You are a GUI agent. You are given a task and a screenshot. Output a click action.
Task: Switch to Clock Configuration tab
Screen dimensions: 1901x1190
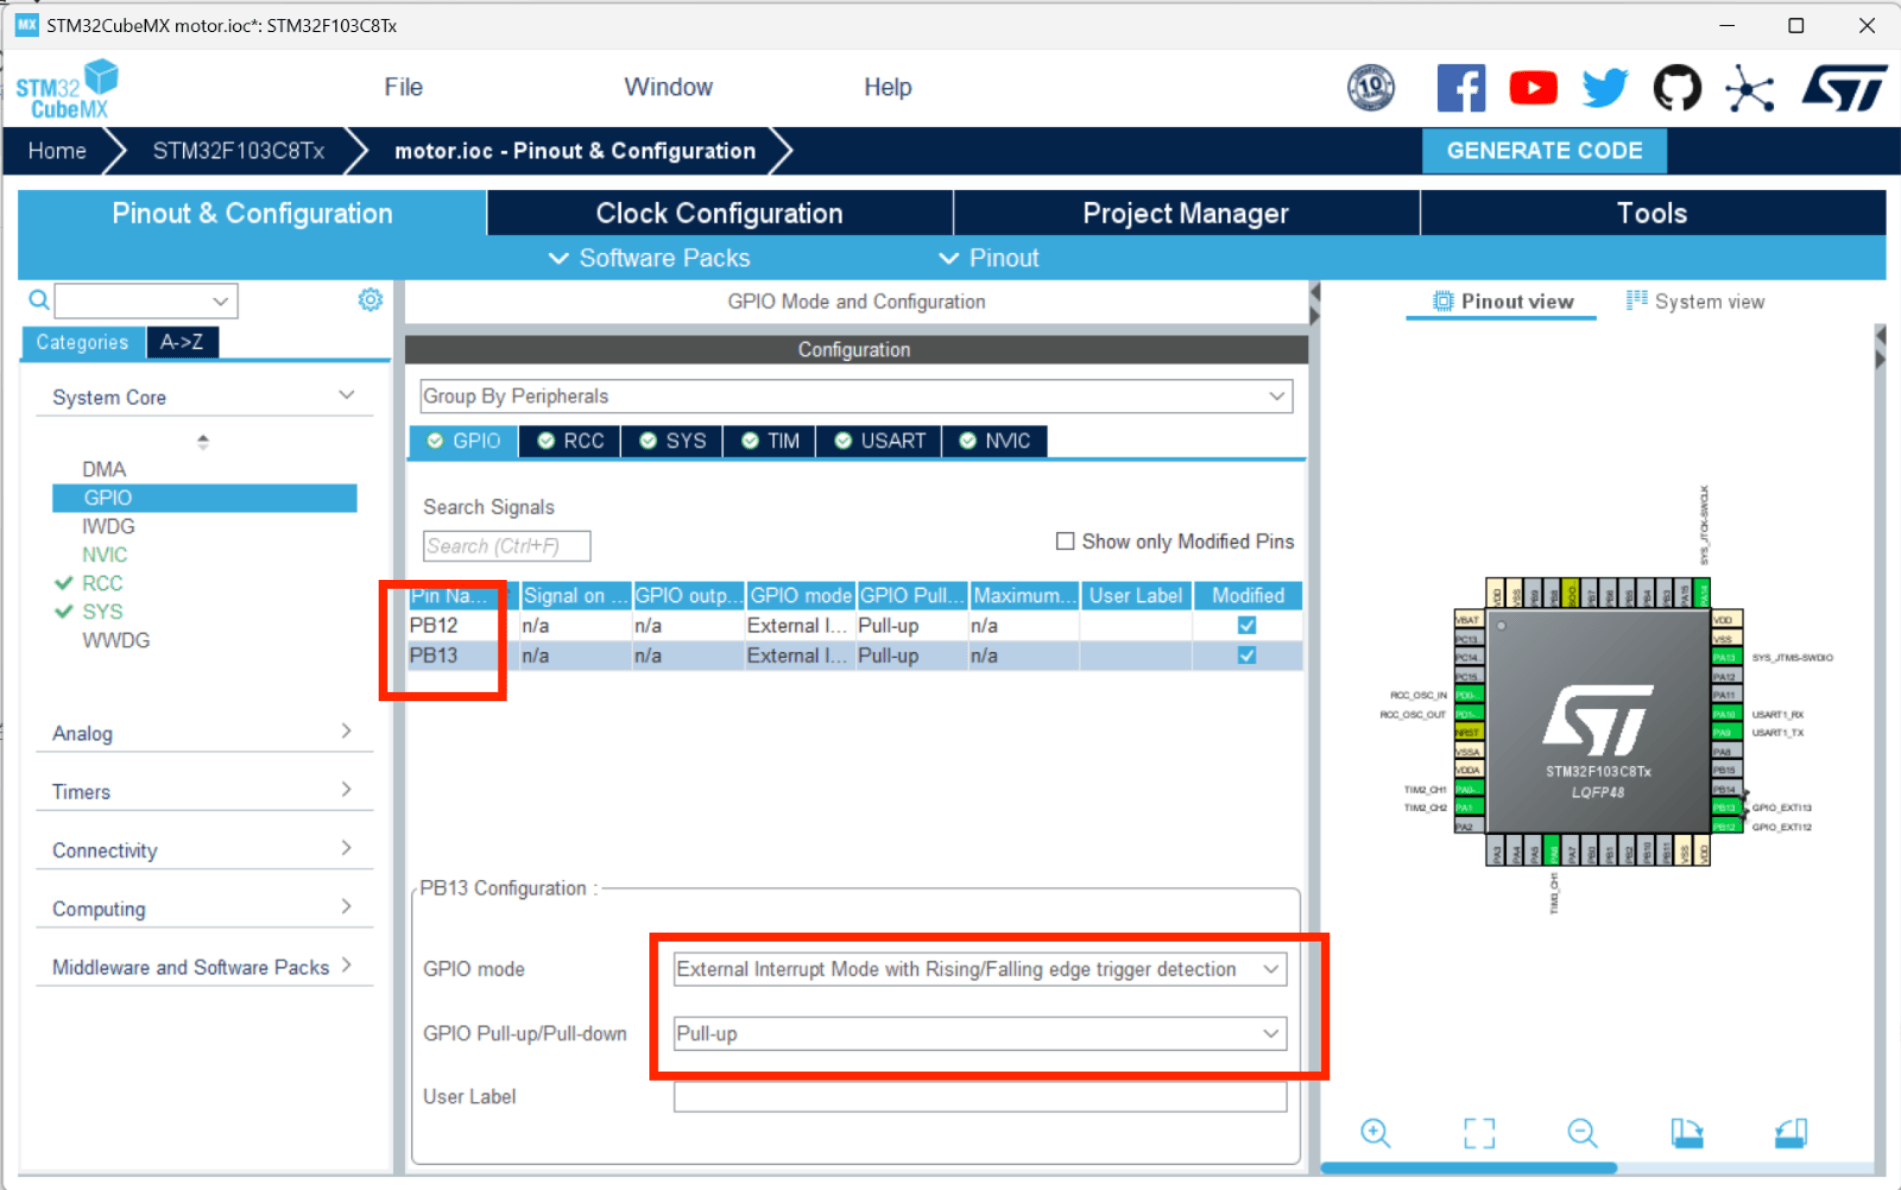pos(720,213)
